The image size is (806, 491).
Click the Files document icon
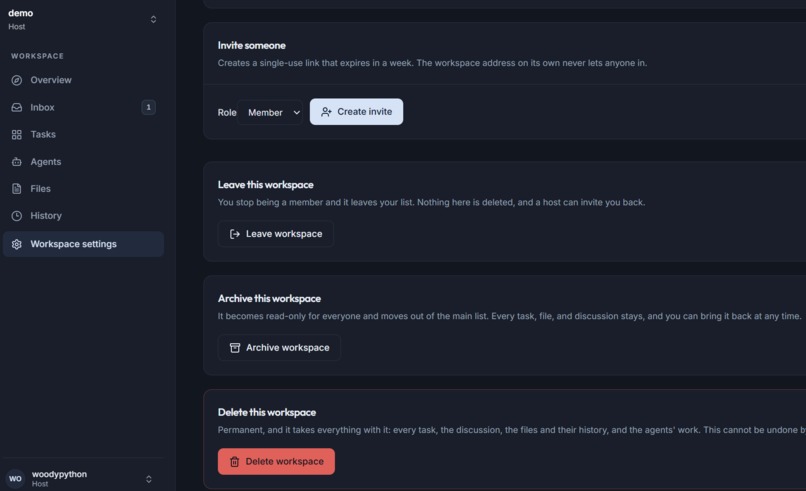(16, 189)
